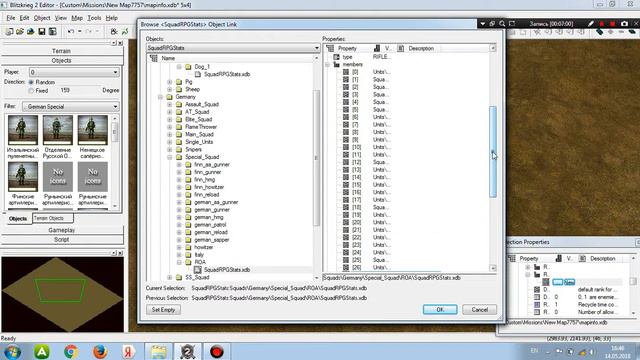Click the recorder camera snapshot icon
Screen dimensions: 640x360
click(x=624, y=24)
